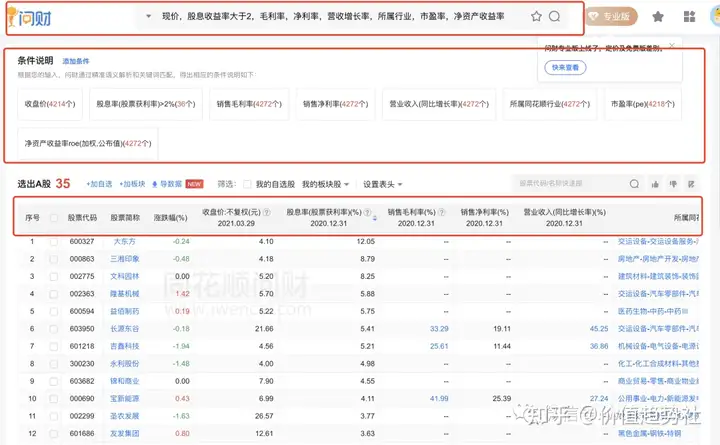Select the 收盘价 condition tag

click(x=50, y=104)
